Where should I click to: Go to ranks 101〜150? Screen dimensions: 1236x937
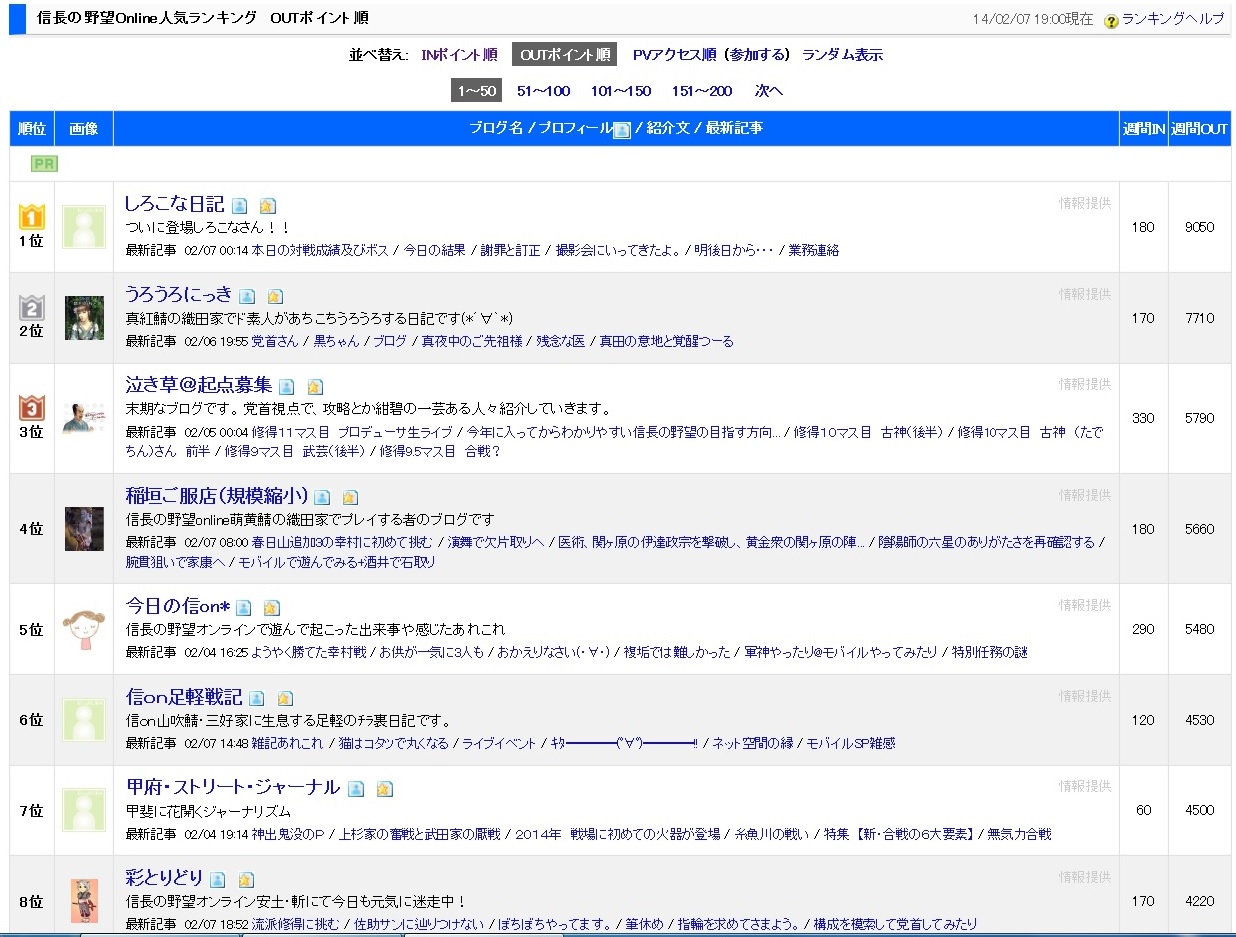[621, 91]
